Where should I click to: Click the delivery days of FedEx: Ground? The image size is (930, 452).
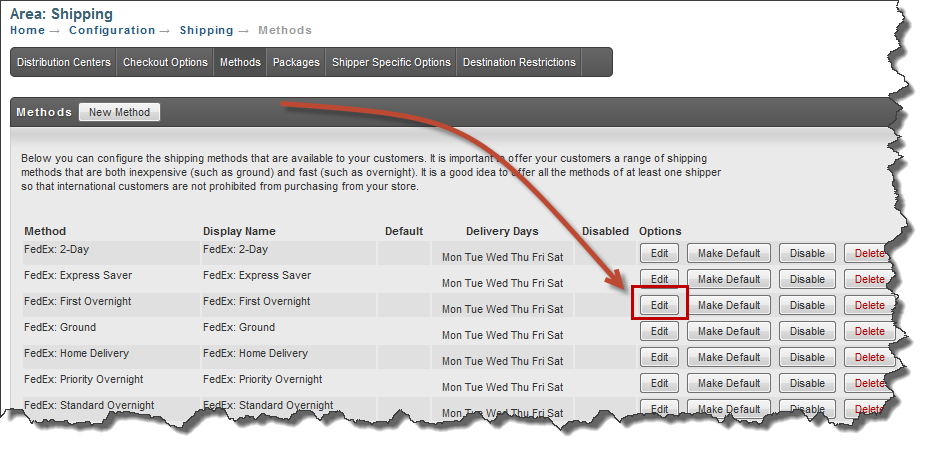[502, 335]
